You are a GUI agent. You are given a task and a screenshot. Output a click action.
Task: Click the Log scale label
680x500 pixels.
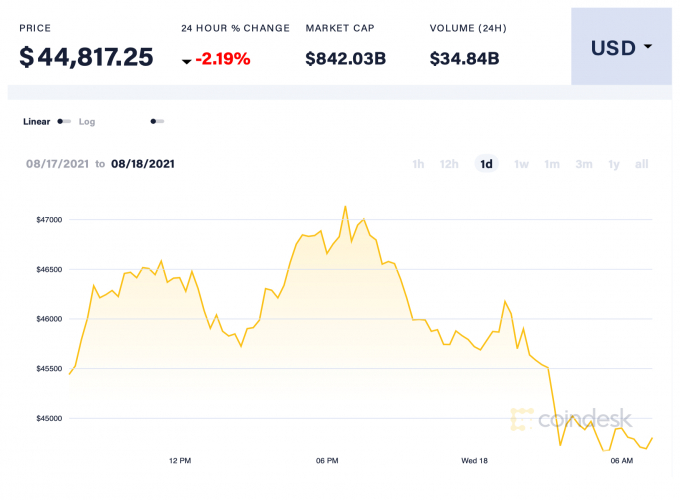87,122
